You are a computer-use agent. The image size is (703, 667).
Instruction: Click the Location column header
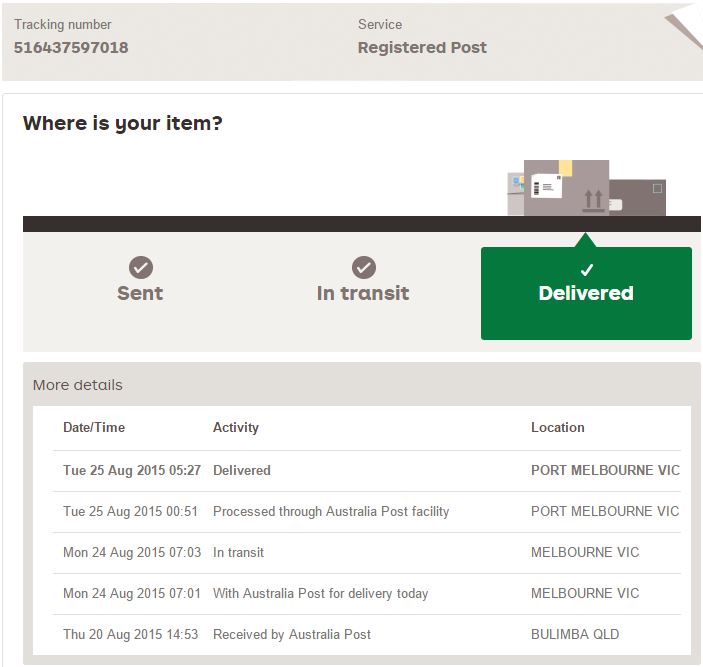558,427
